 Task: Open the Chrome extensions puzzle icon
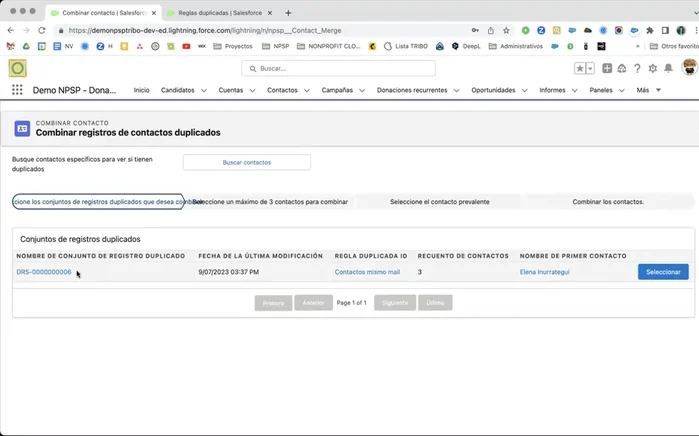coord(650,30)
